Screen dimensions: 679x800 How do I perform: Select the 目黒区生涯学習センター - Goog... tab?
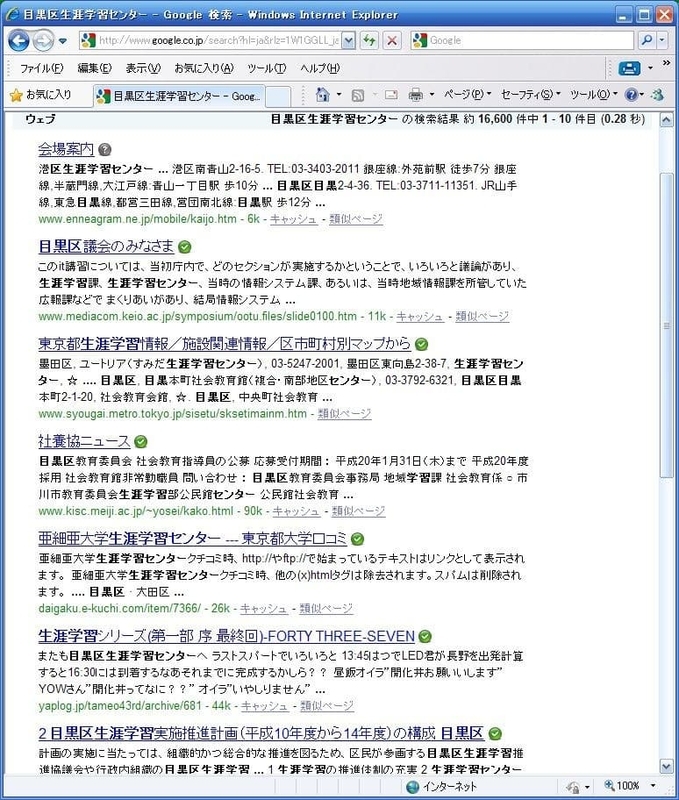(x=179, y=96)
